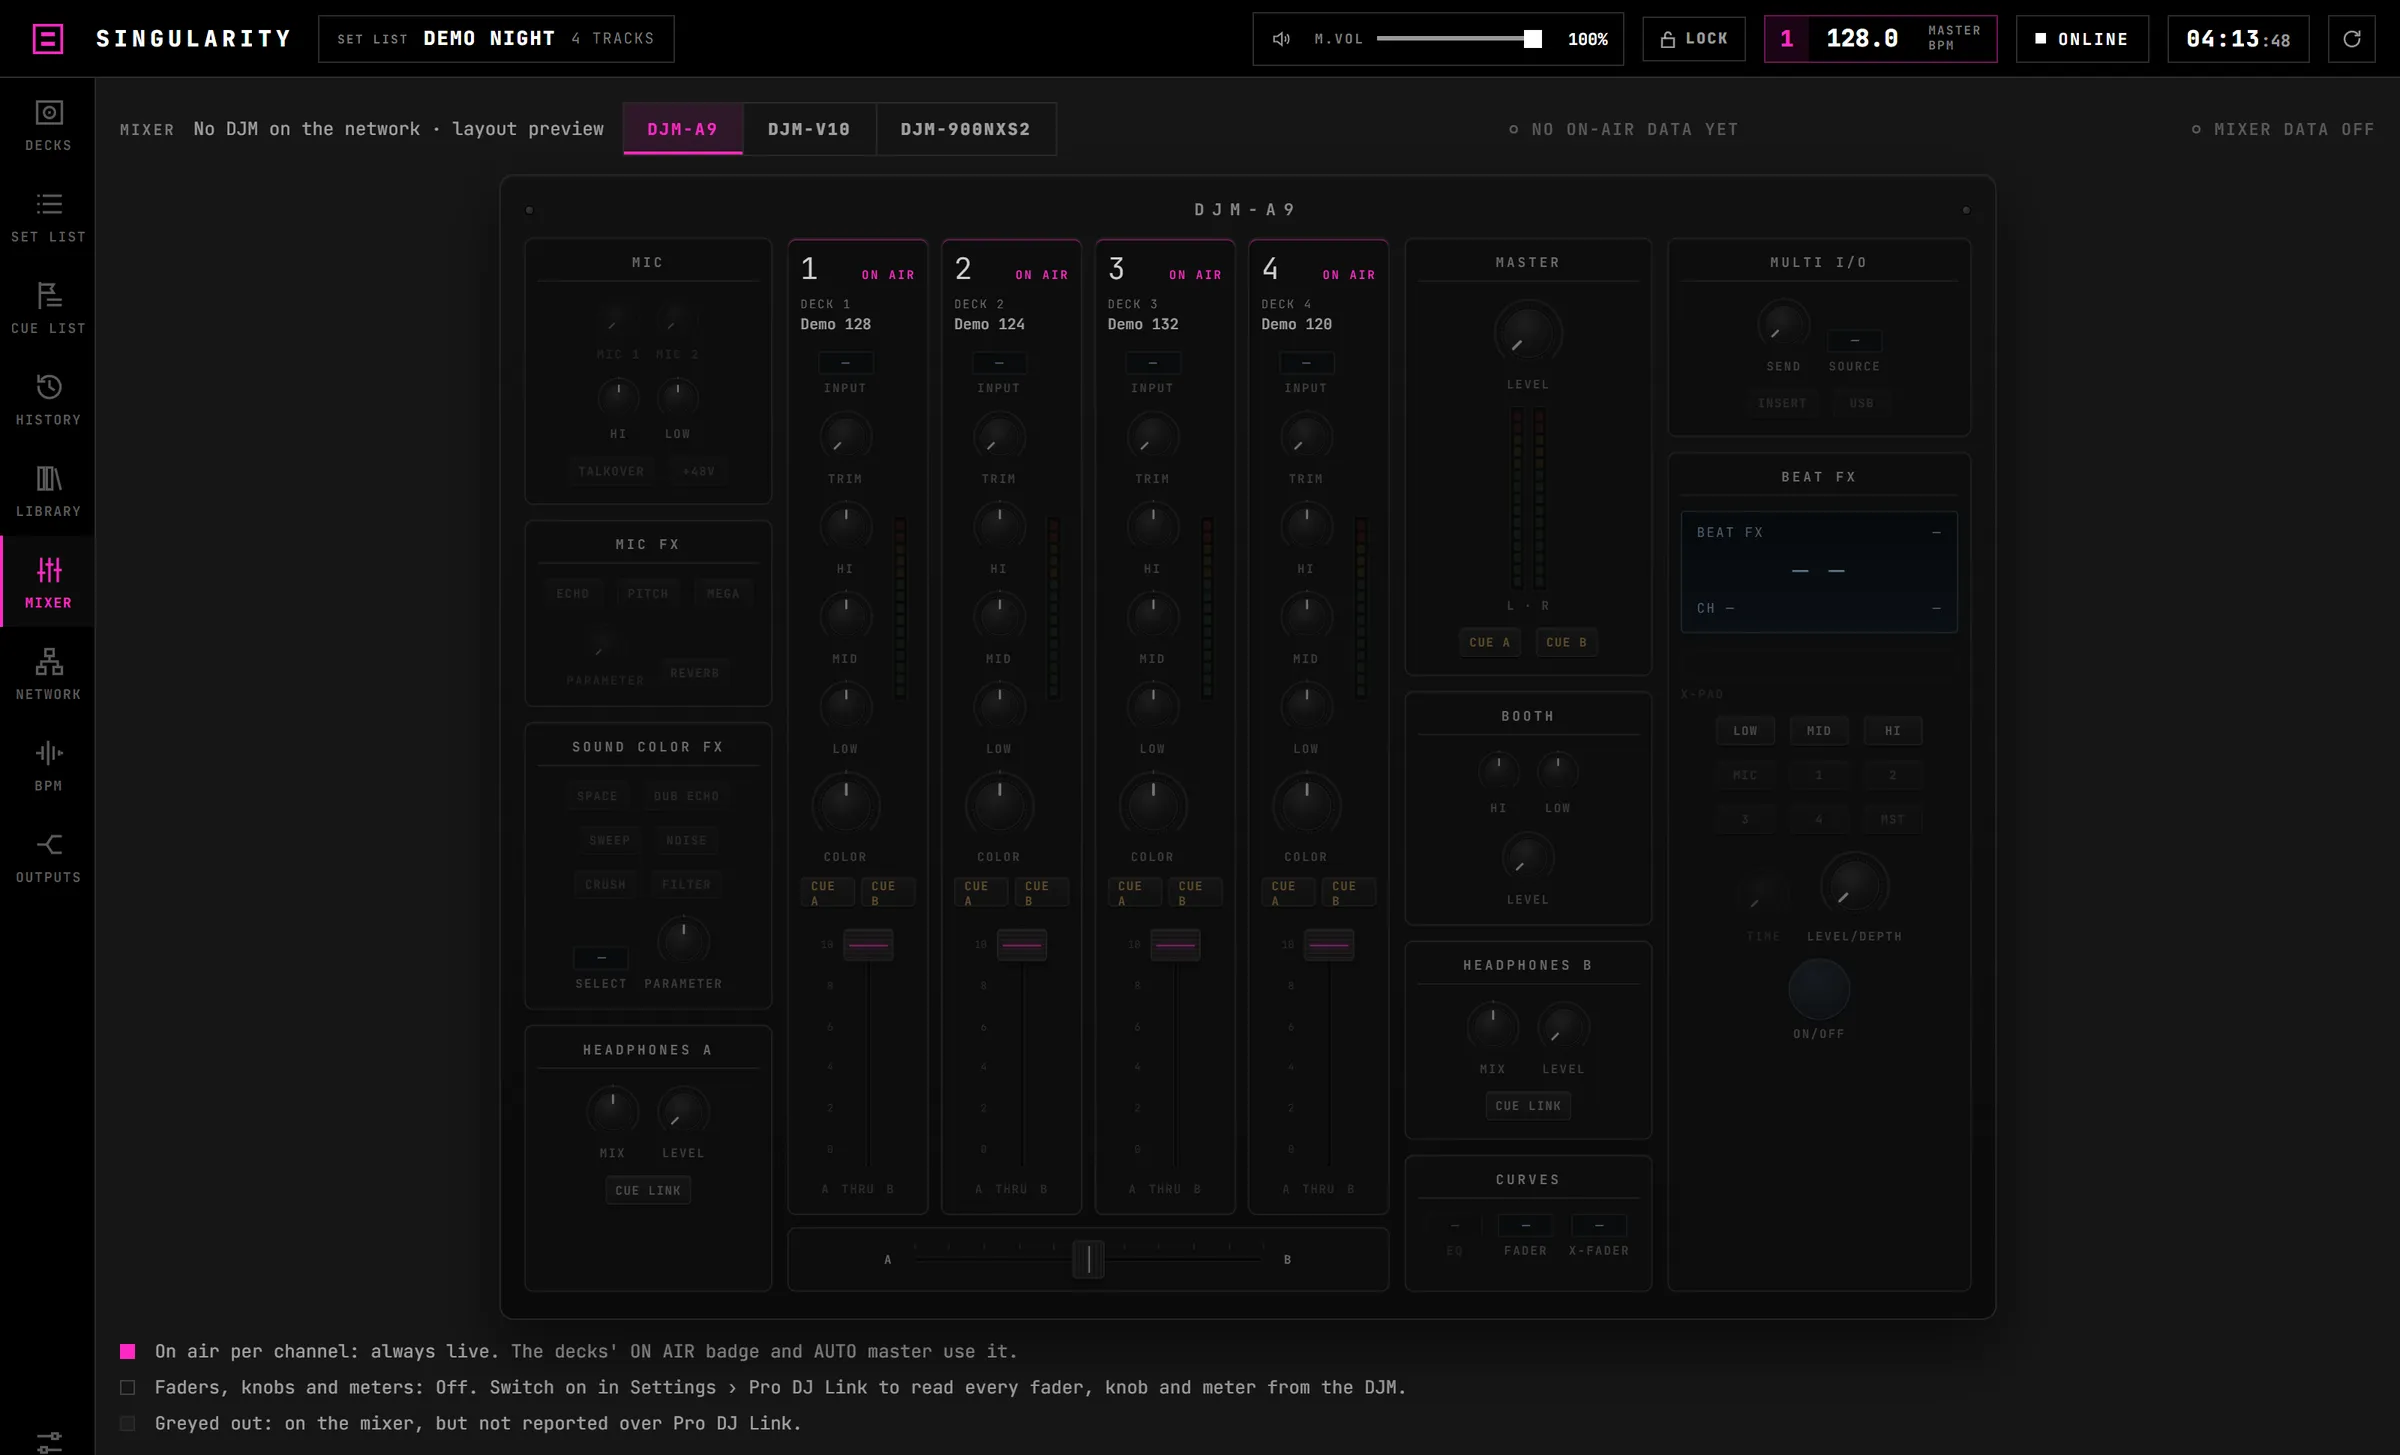Click channel 1 Cue A button

(827, 892)
